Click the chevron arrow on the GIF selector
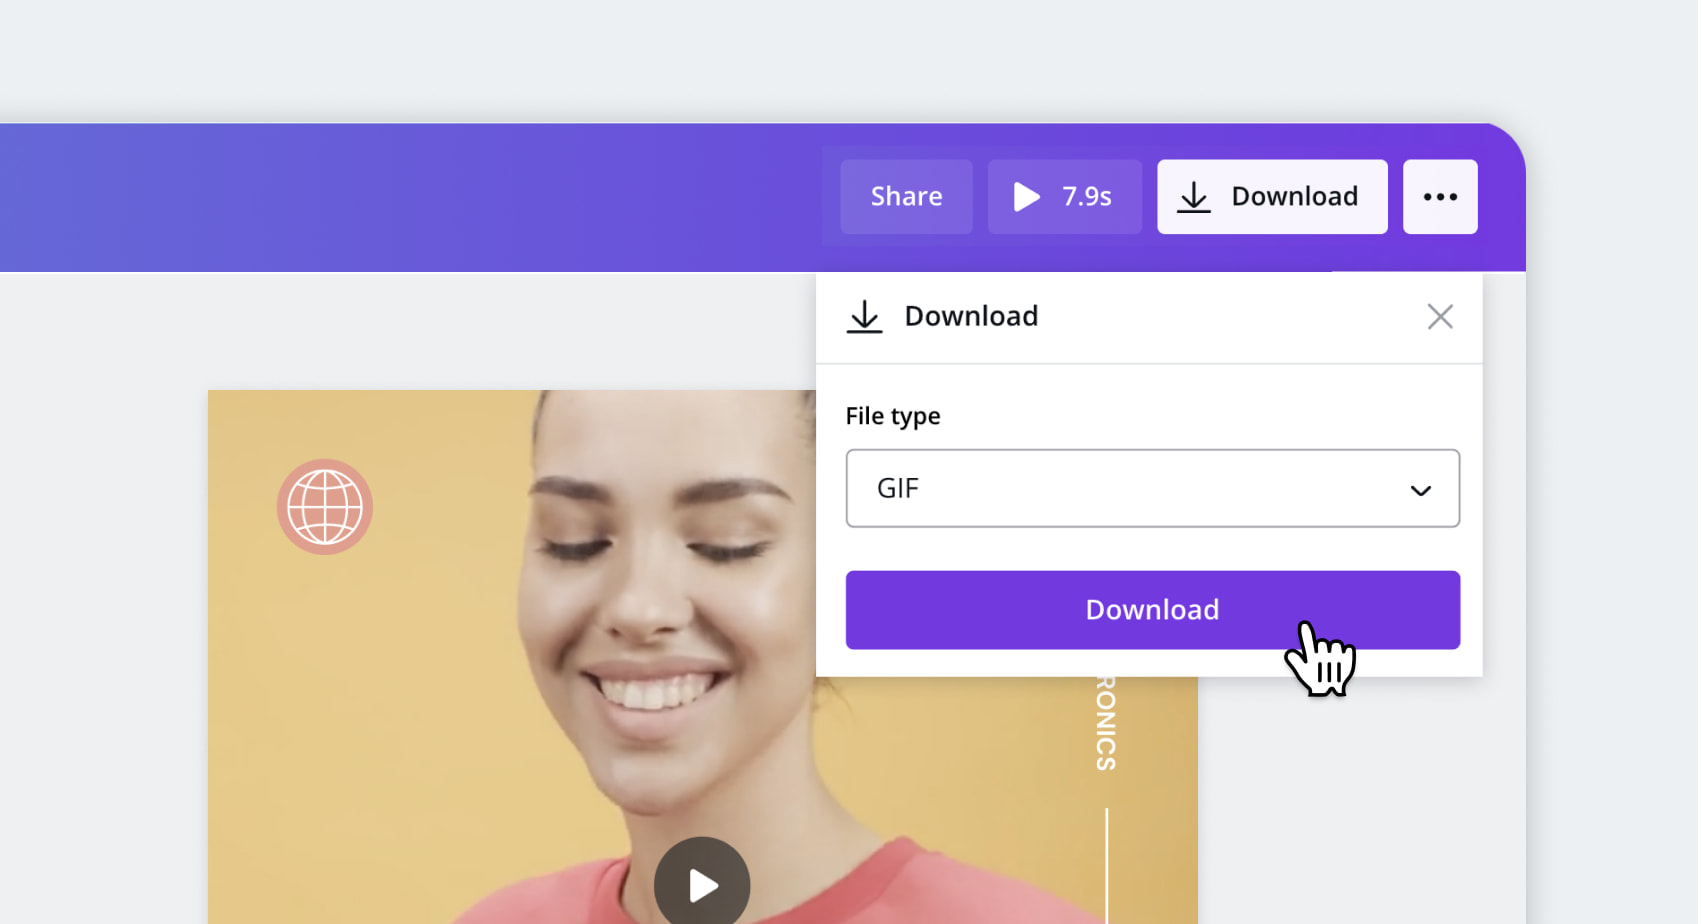 (1420, 489)
